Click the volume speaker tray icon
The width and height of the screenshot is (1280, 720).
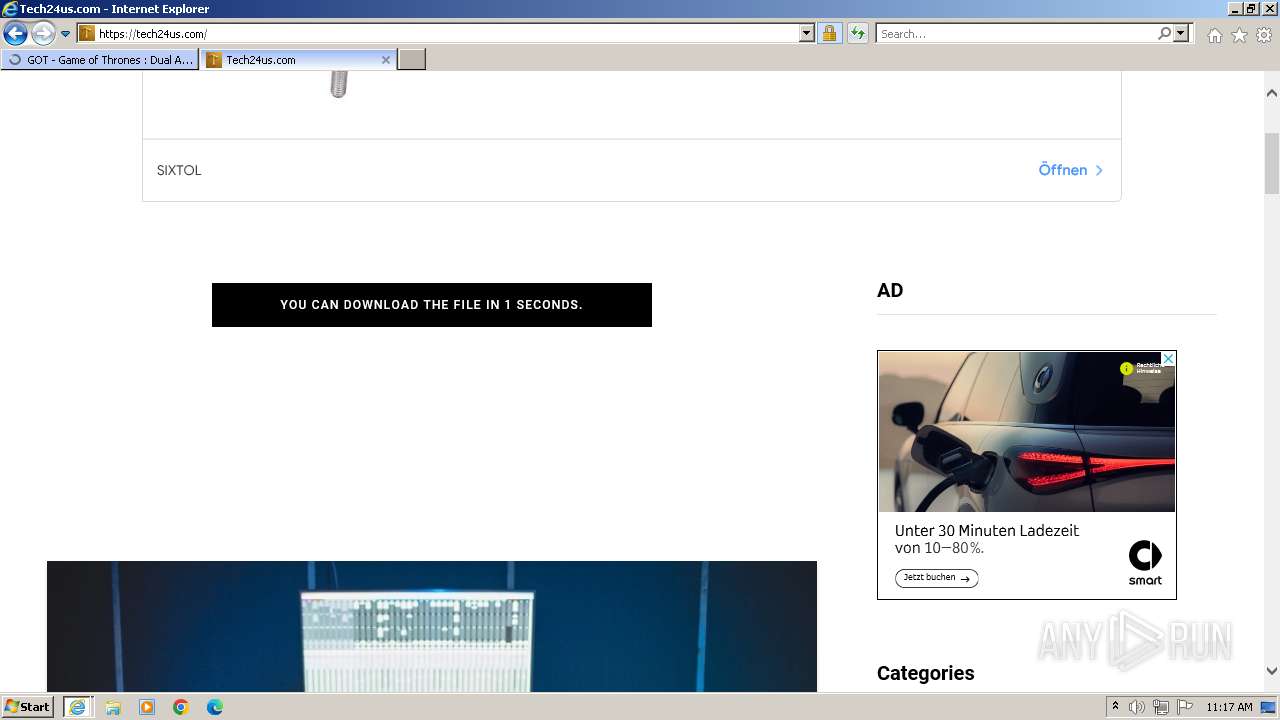click(1137, 707)
